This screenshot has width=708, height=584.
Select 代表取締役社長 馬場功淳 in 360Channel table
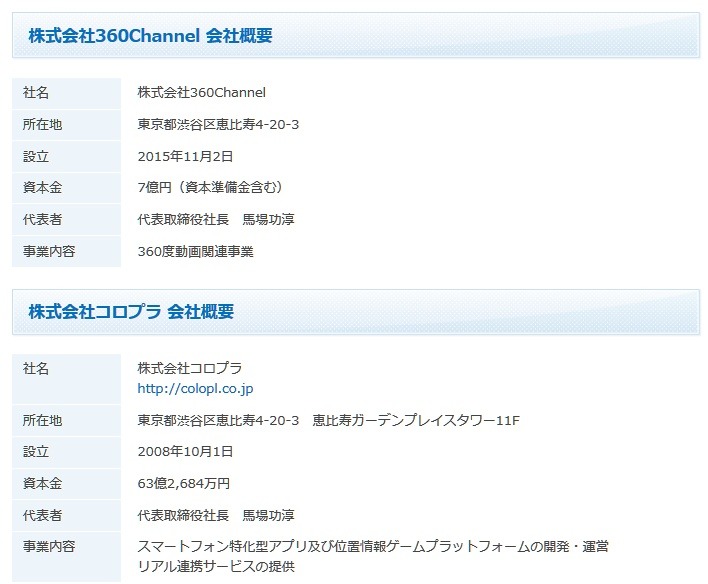(x=216, y=220)
